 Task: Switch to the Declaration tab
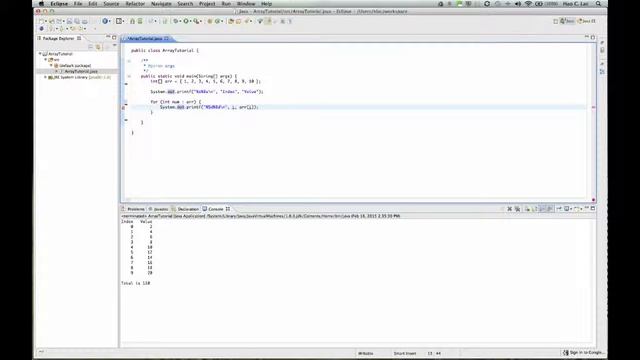(x=185, y=209)
